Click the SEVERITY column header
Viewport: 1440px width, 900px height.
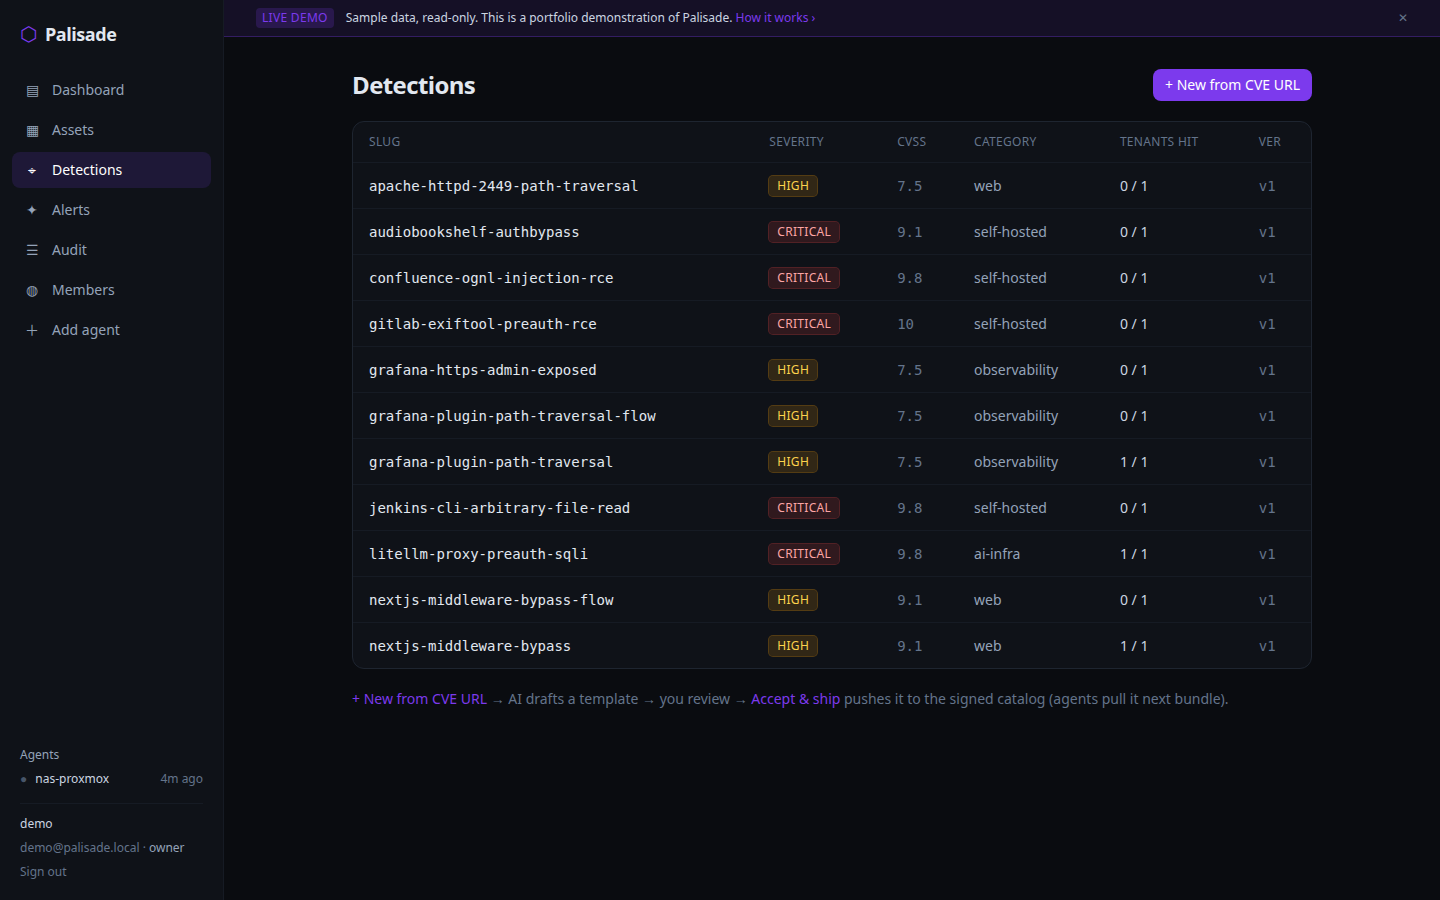pos(796,142)
